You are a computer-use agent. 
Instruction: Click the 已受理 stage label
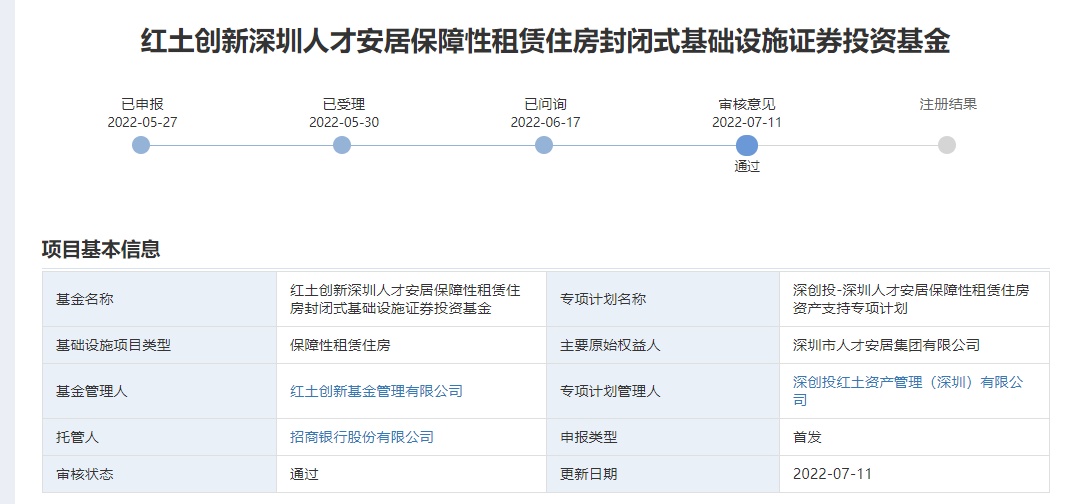(343, 104)
